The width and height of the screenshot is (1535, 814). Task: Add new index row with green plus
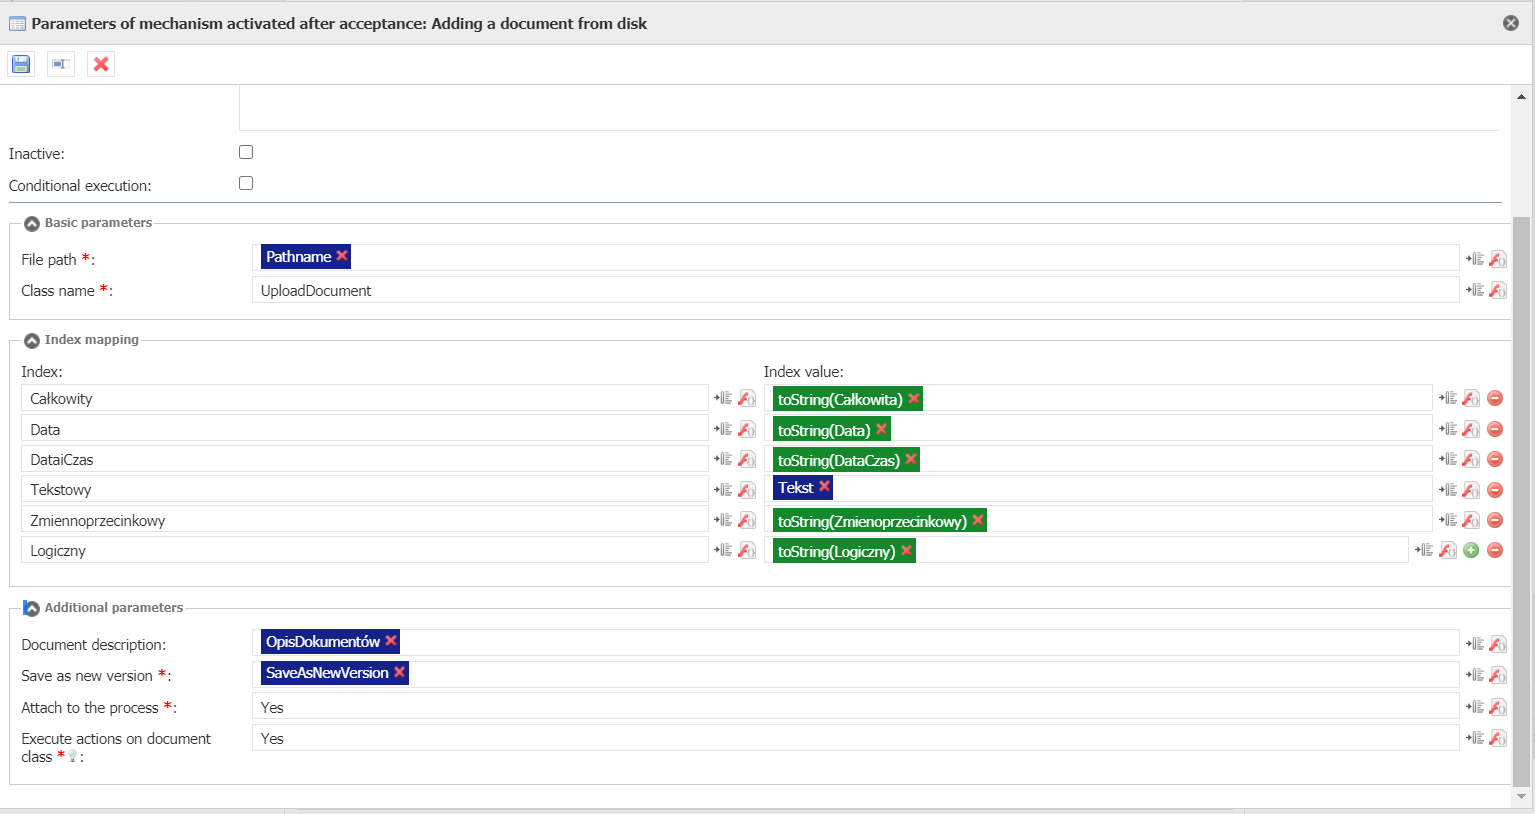coord(1471,550)
